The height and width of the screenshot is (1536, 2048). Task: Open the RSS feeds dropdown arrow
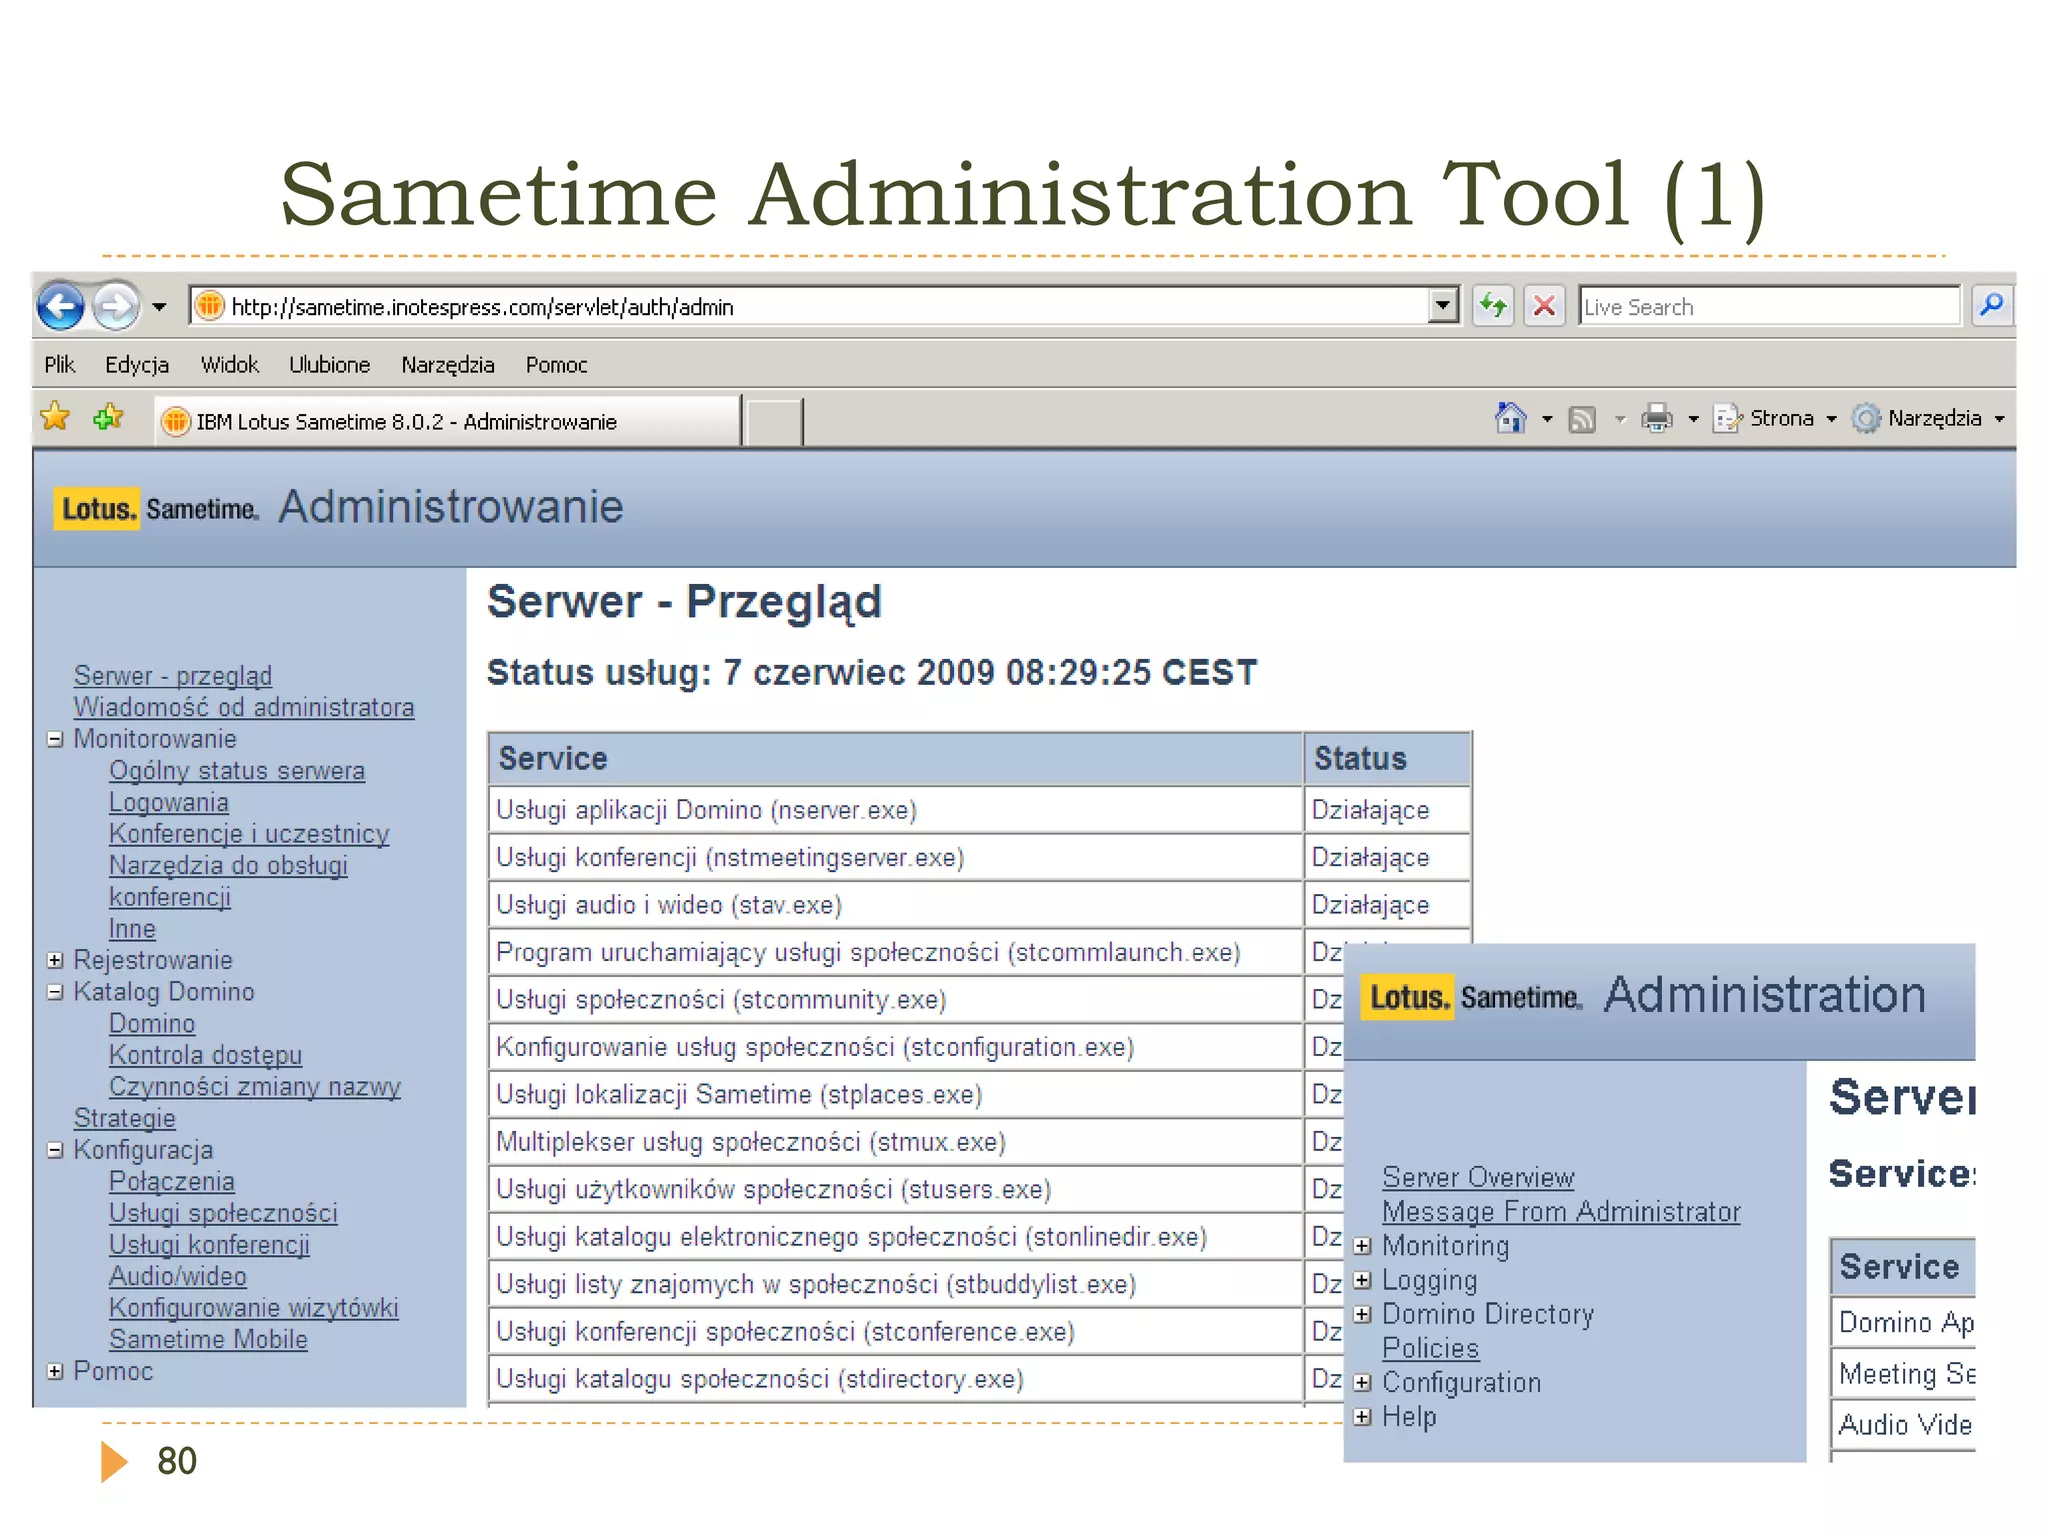[1620, 419]
